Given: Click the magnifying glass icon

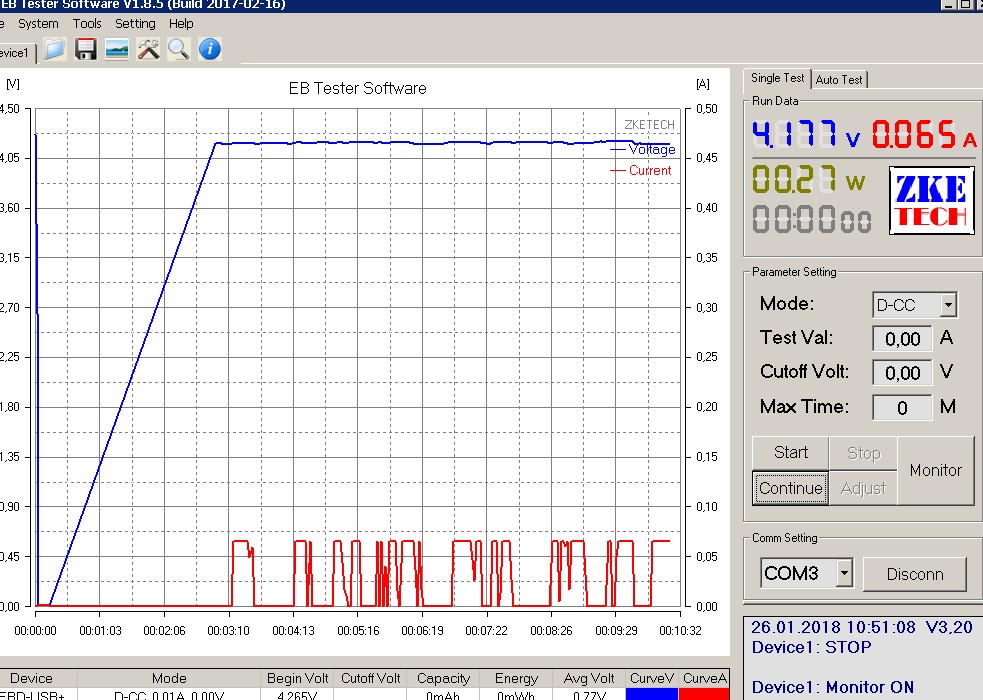Looking at the screenshot, I should (179, 49).
